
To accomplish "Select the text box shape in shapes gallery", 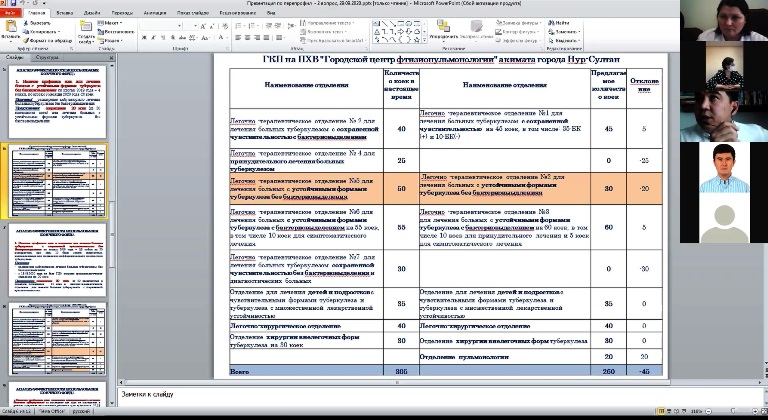I will [x=377, y=23].
